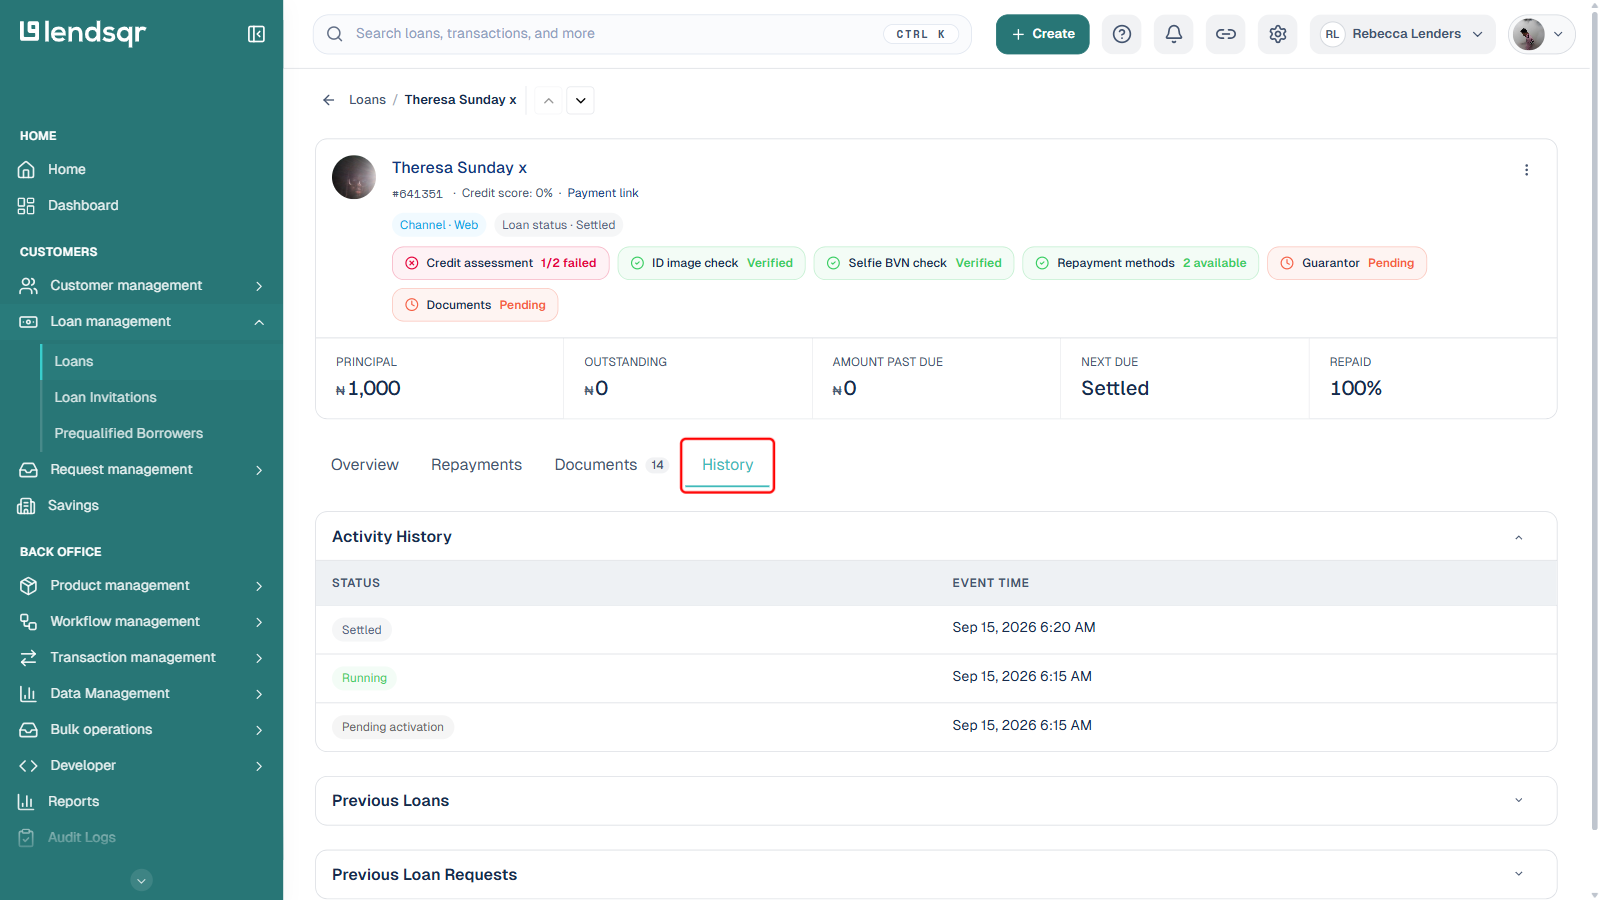Click the user avatar in top right
The image size is (1600, 900).
point(1528,34)
